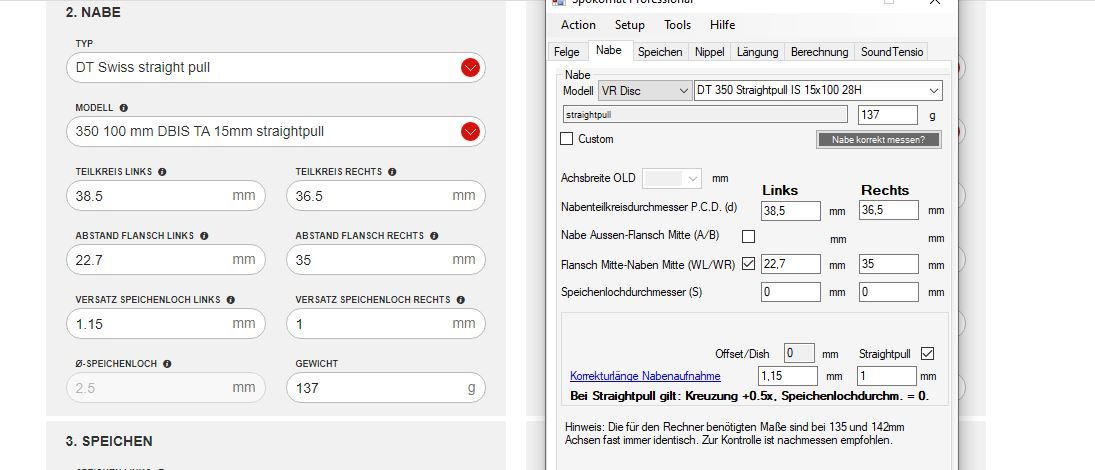Click the Teilkreis Rechts field 36.5

coord(385,196)
